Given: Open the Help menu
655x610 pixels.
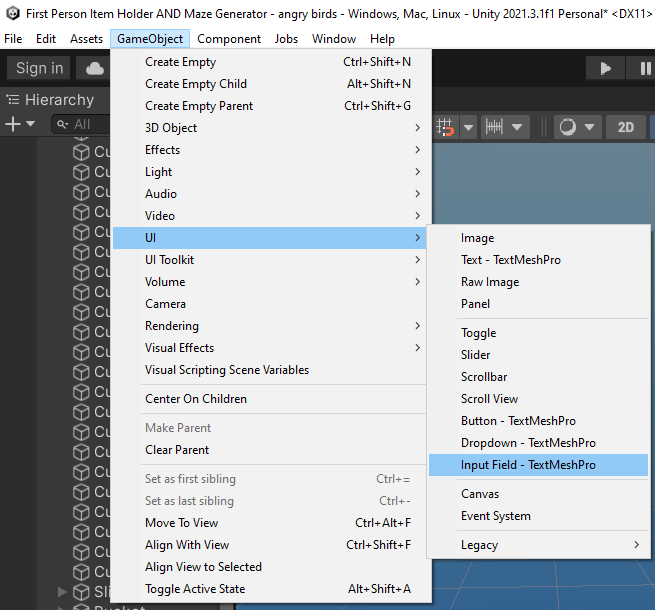Looking at the screenshot, I should 382,39.
